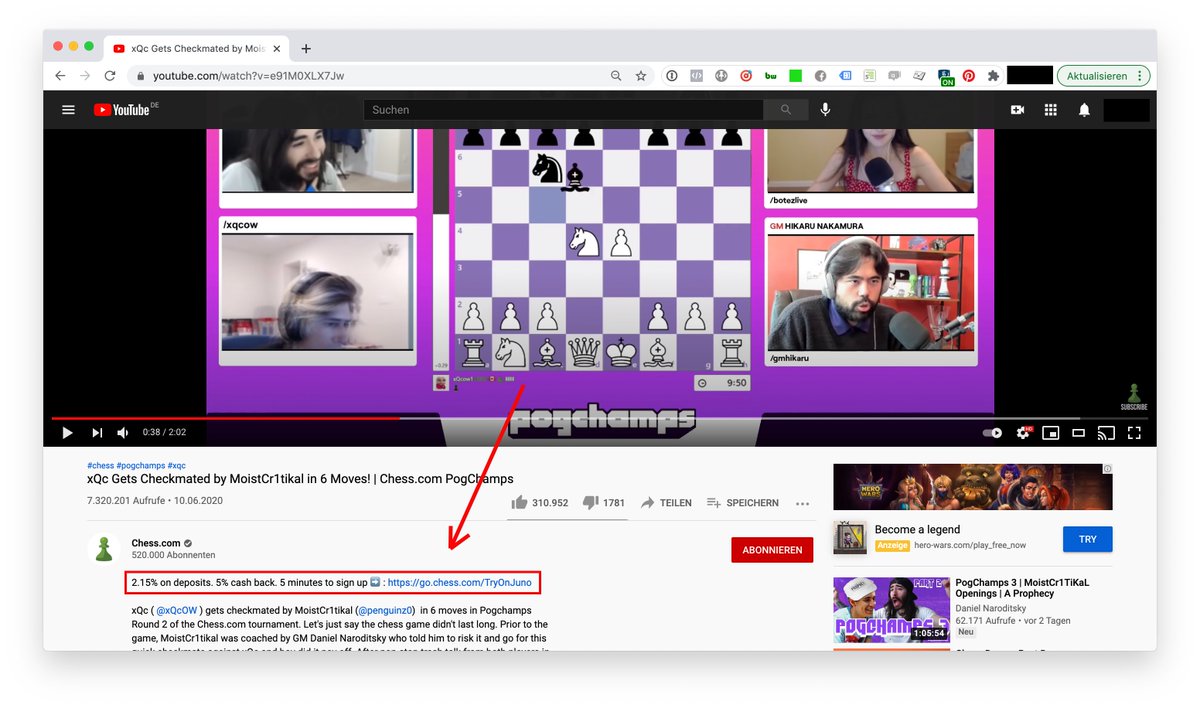Mute the video with the speaker icon
The image size is (1200, 708).
tap(123, 432)
